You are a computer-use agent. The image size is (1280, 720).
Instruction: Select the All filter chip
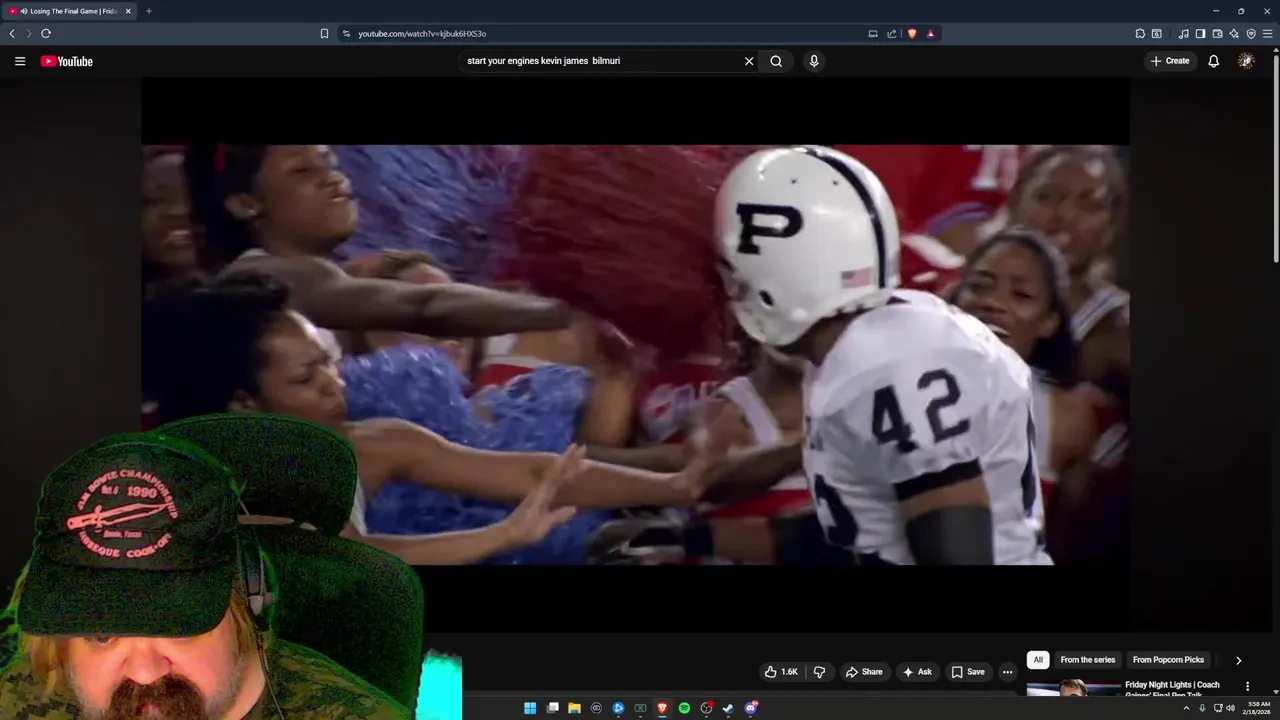[x=1038, y=660]
